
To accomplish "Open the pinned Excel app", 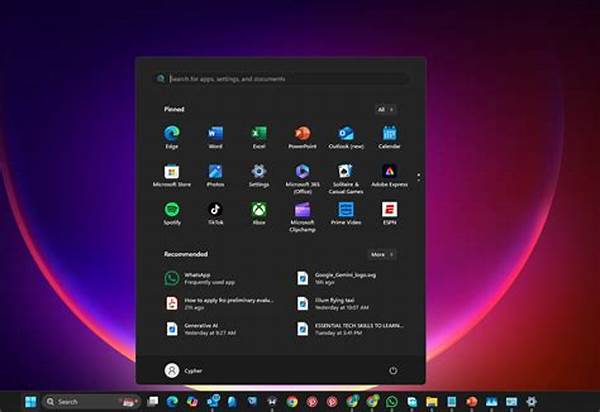I will [x=259, y=137].
